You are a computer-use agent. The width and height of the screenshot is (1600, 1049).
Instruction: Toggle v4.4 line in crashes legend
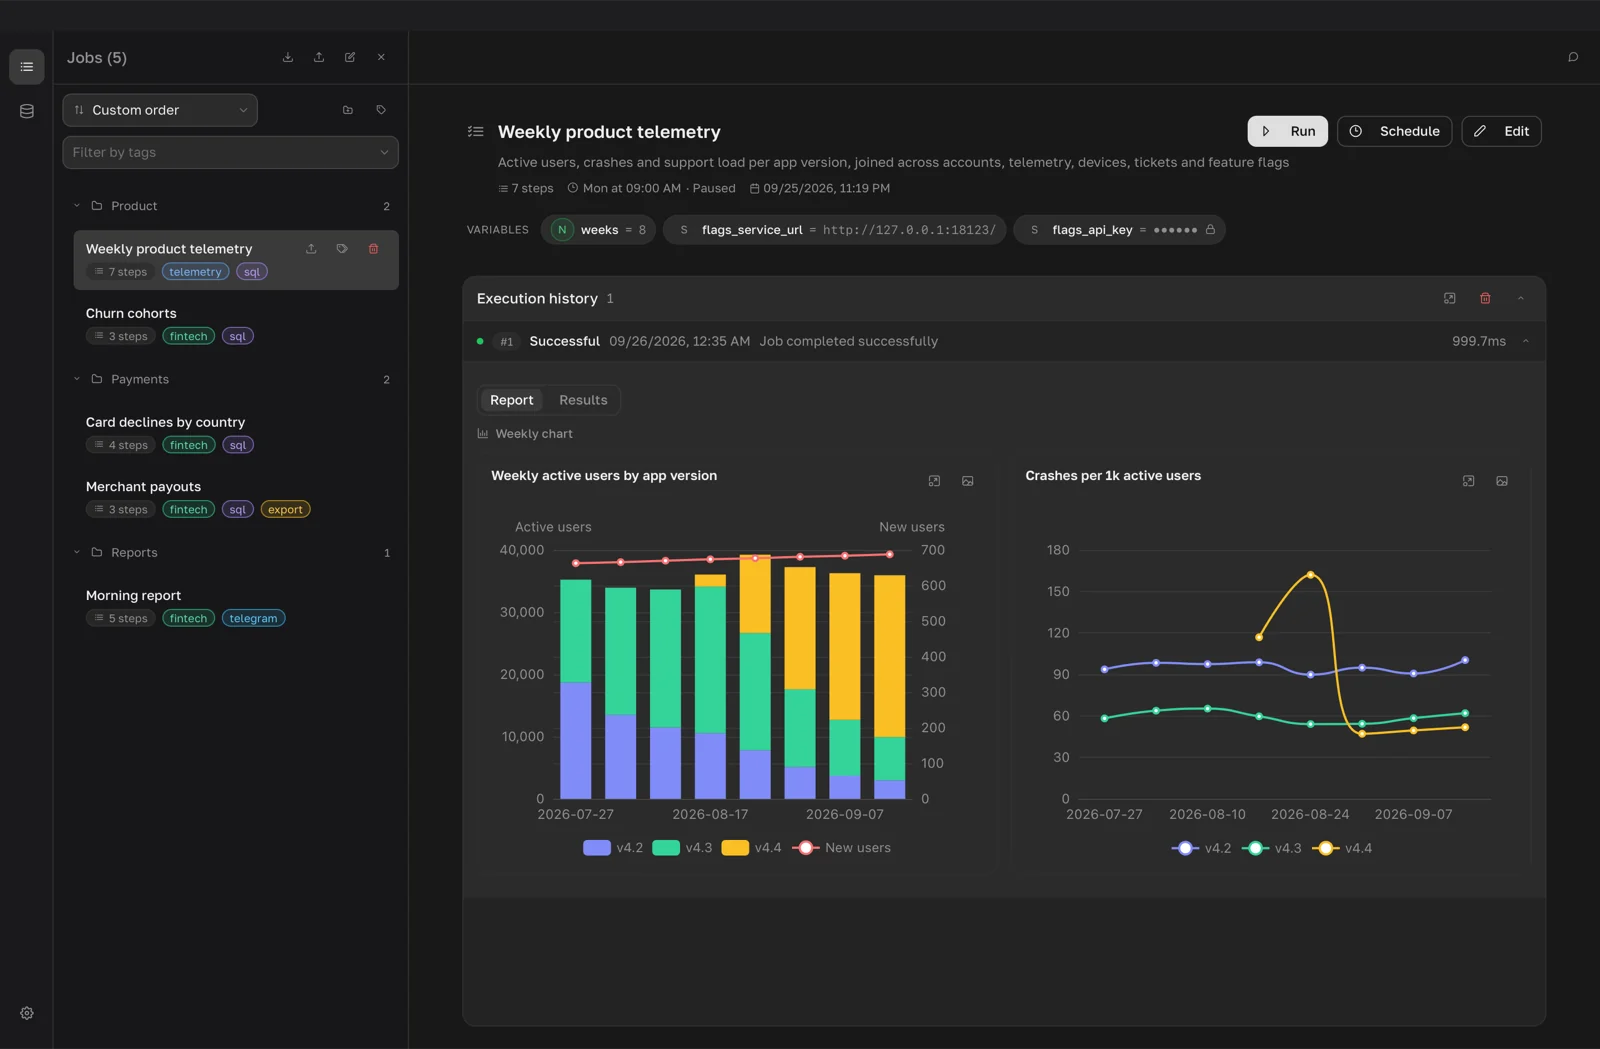click(1342, 848)
